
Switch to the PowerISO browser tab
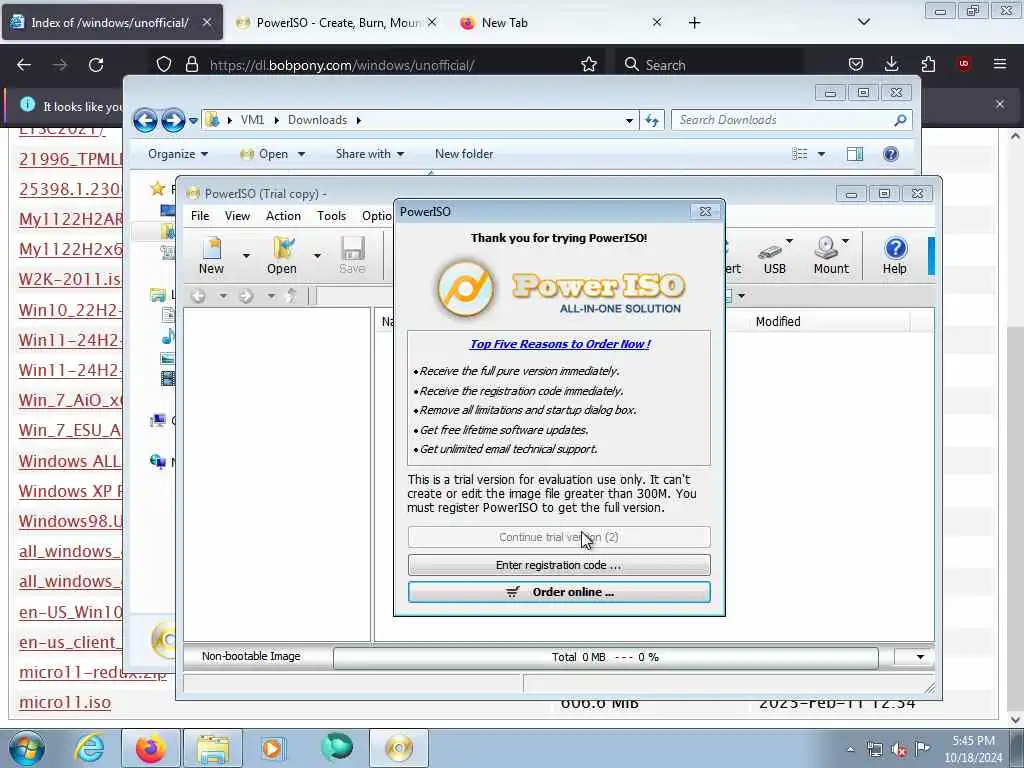click(336, 23)
